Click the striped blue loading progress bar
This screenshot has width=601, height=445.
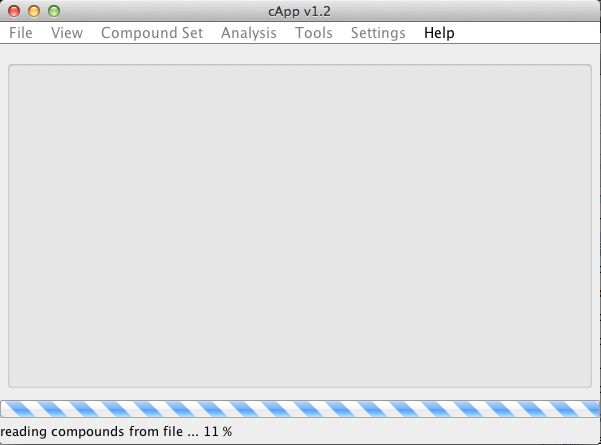point(300,409)
